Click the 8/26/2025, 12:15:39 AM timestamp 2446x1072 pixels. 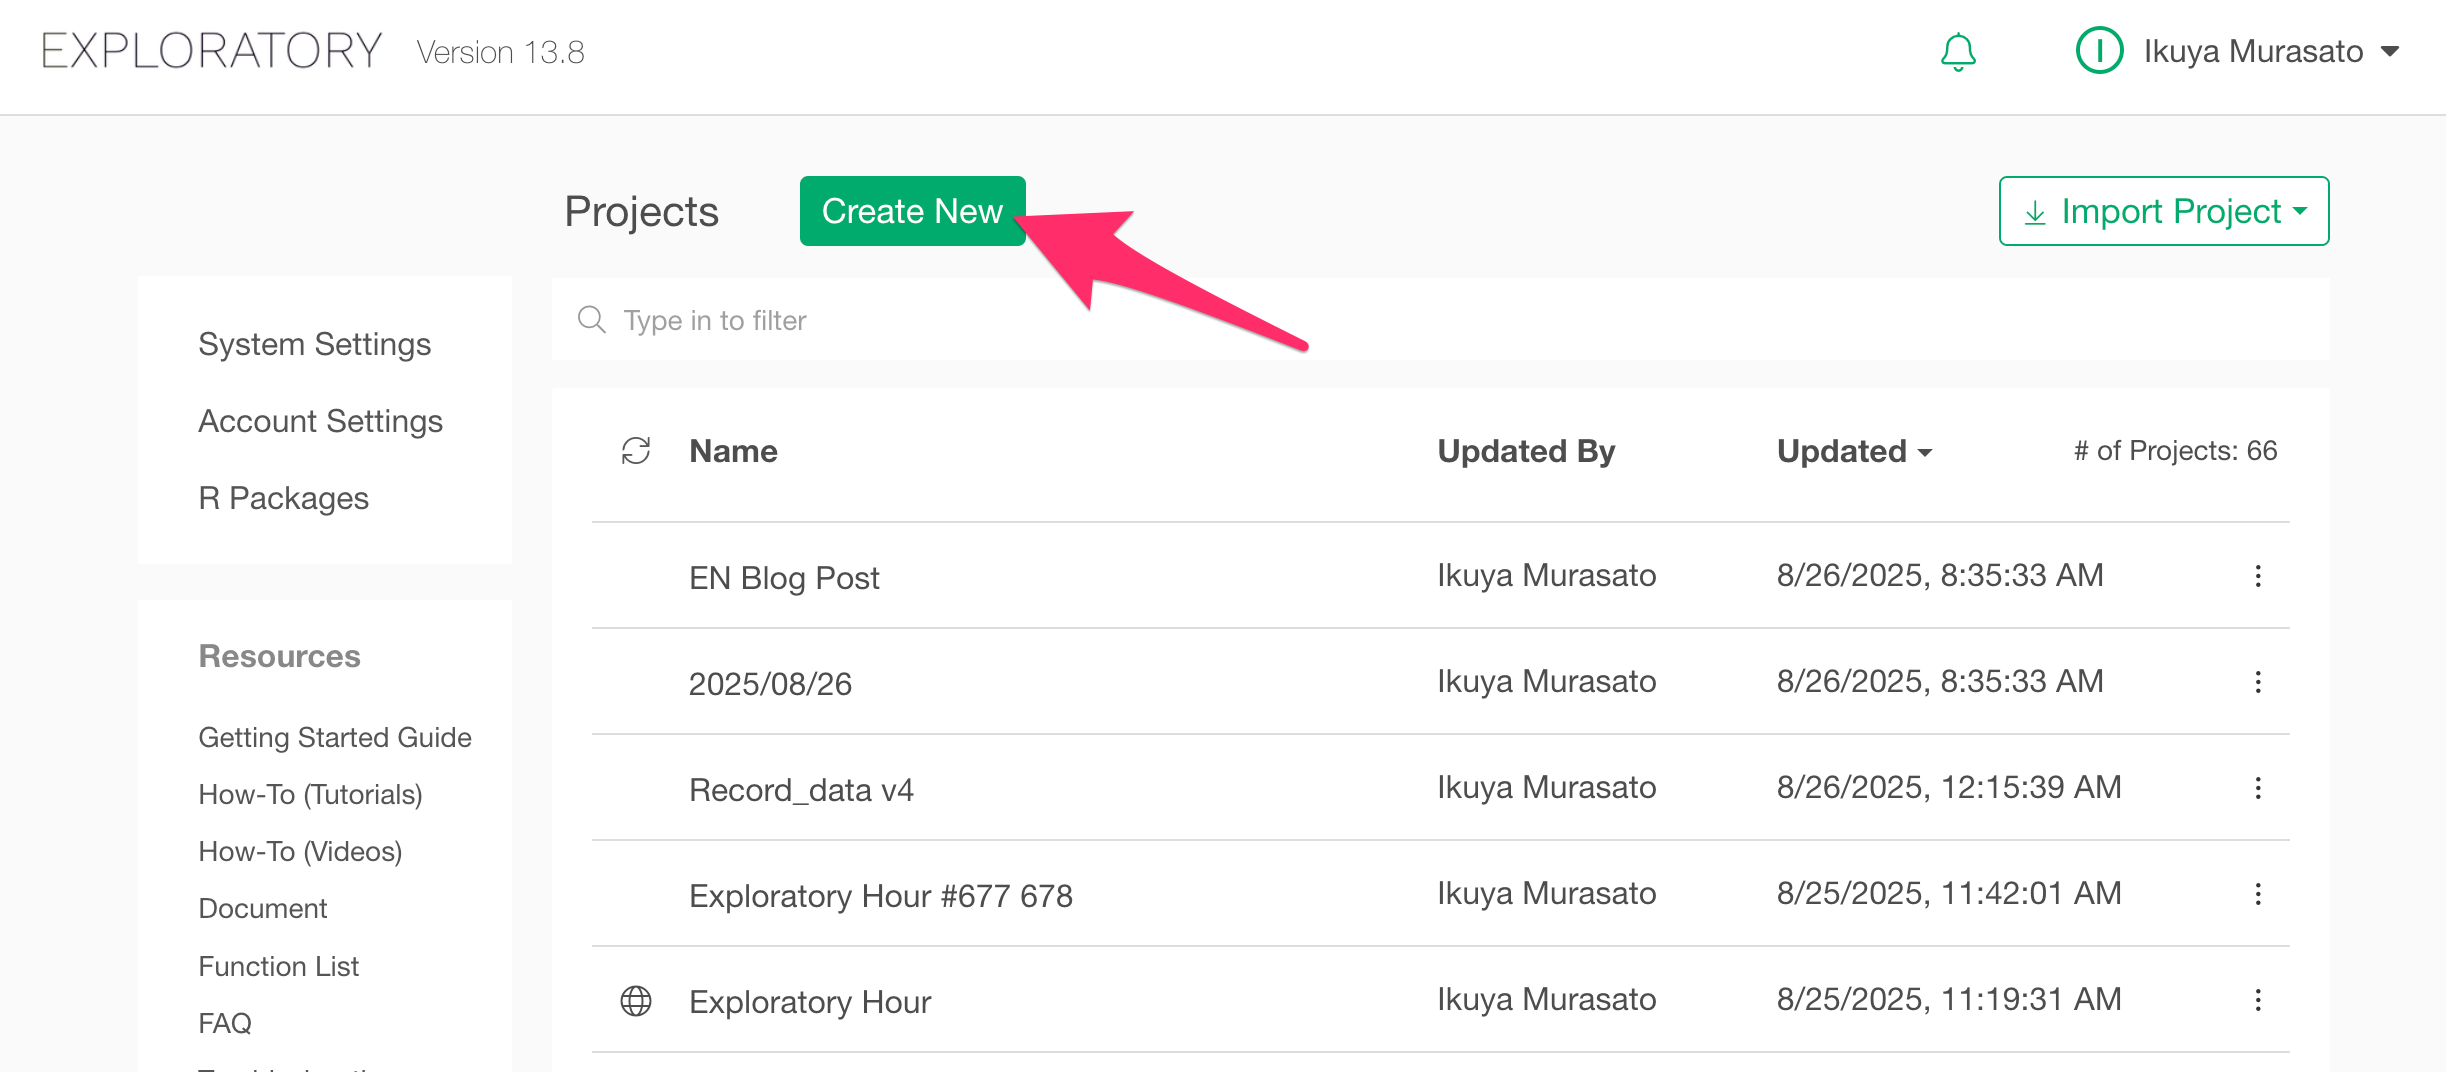pos(1948,787)
